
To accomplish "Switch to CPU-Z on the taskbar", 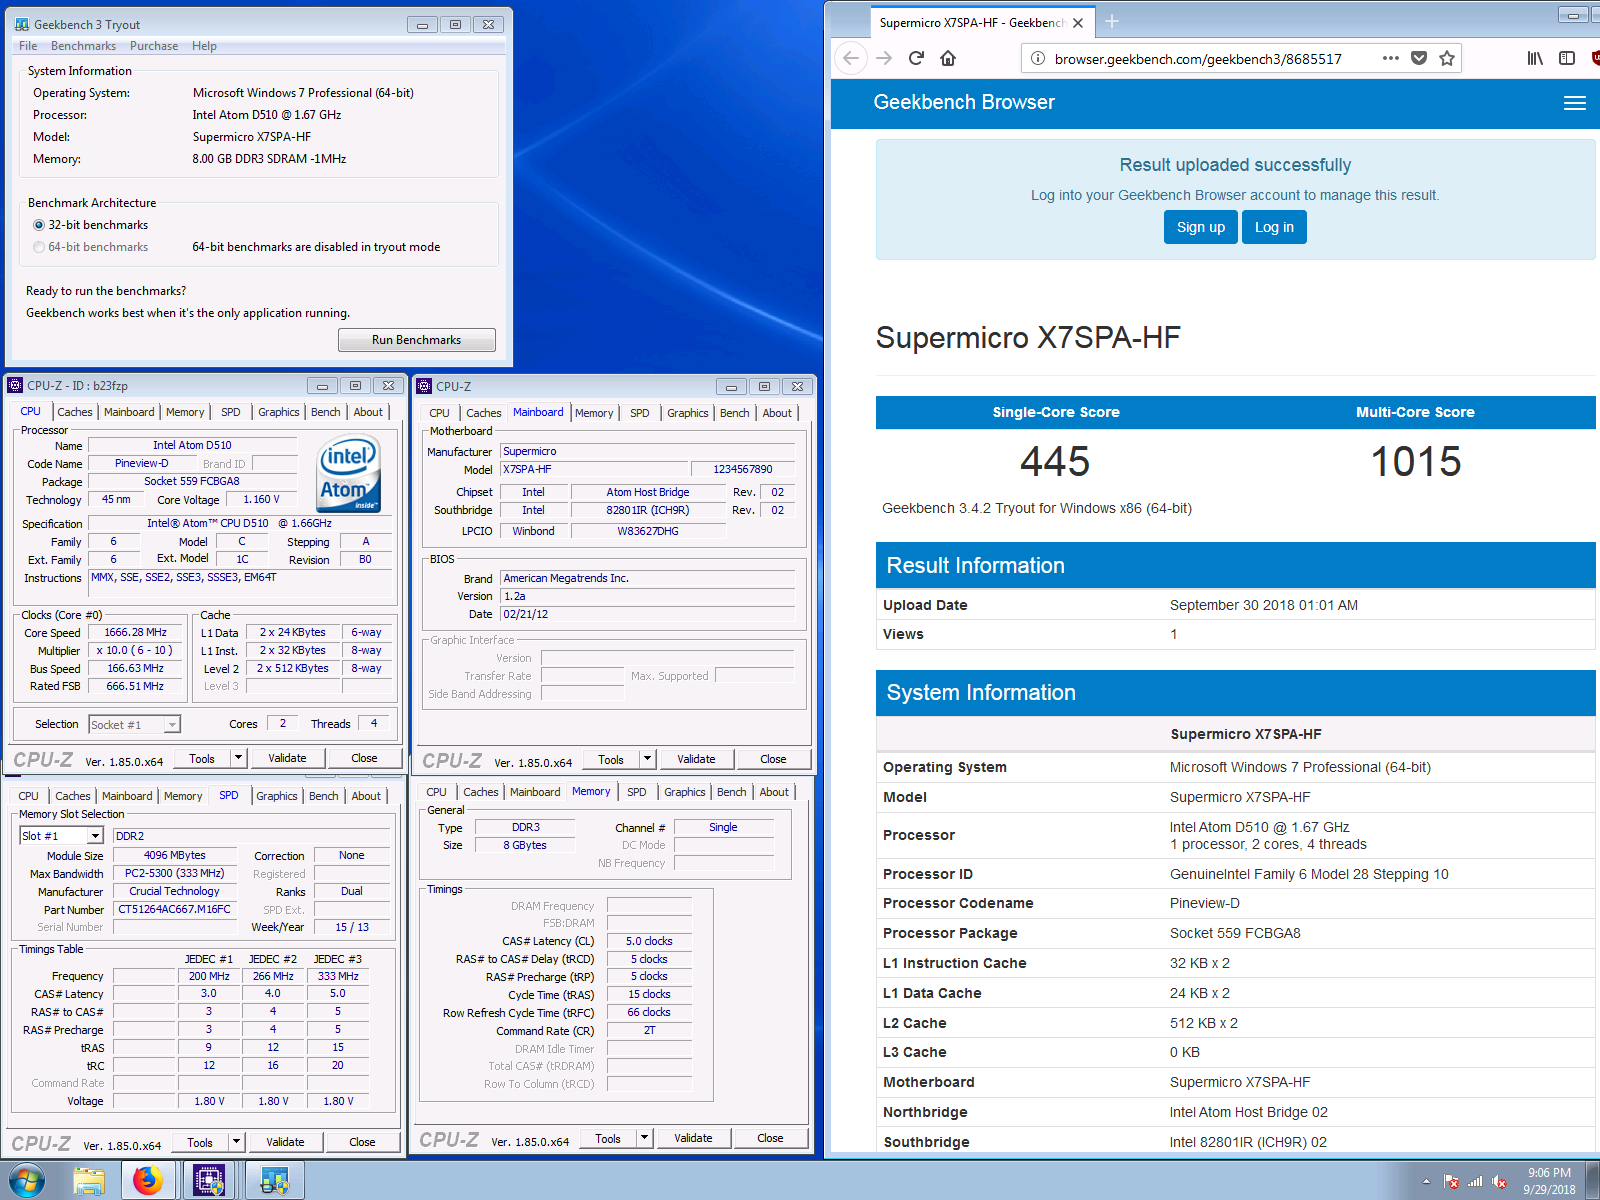I will tap(208, 1181).
